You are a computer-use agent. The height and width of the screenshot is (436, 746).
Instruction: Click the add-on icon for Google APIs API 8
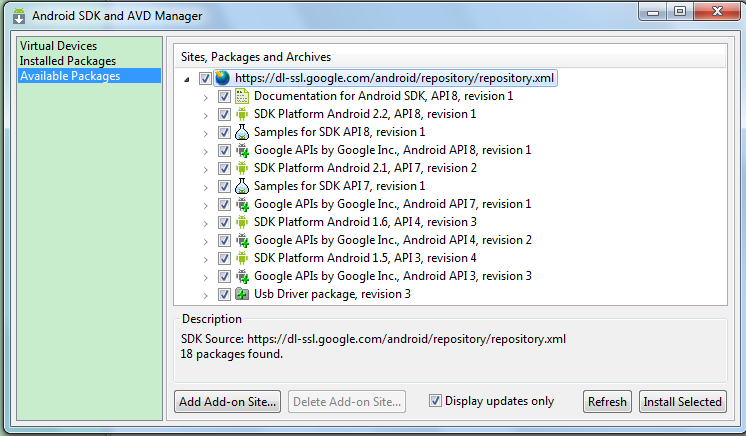pyautogui.click(x=242, y=150)
